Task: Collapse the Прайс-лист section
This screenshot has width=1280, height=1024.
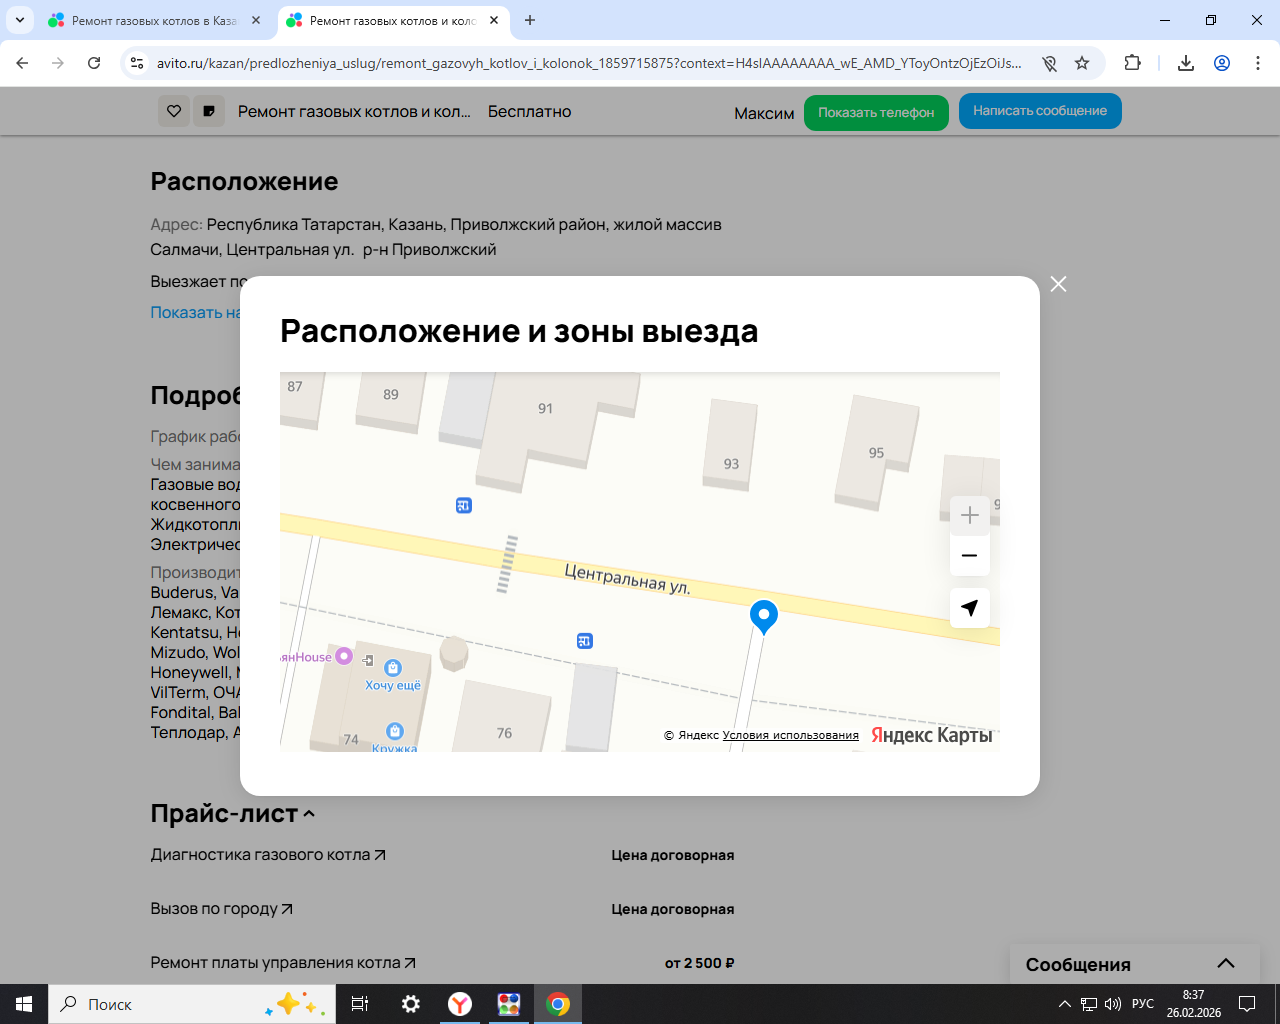Action: (x=309, y=814)
